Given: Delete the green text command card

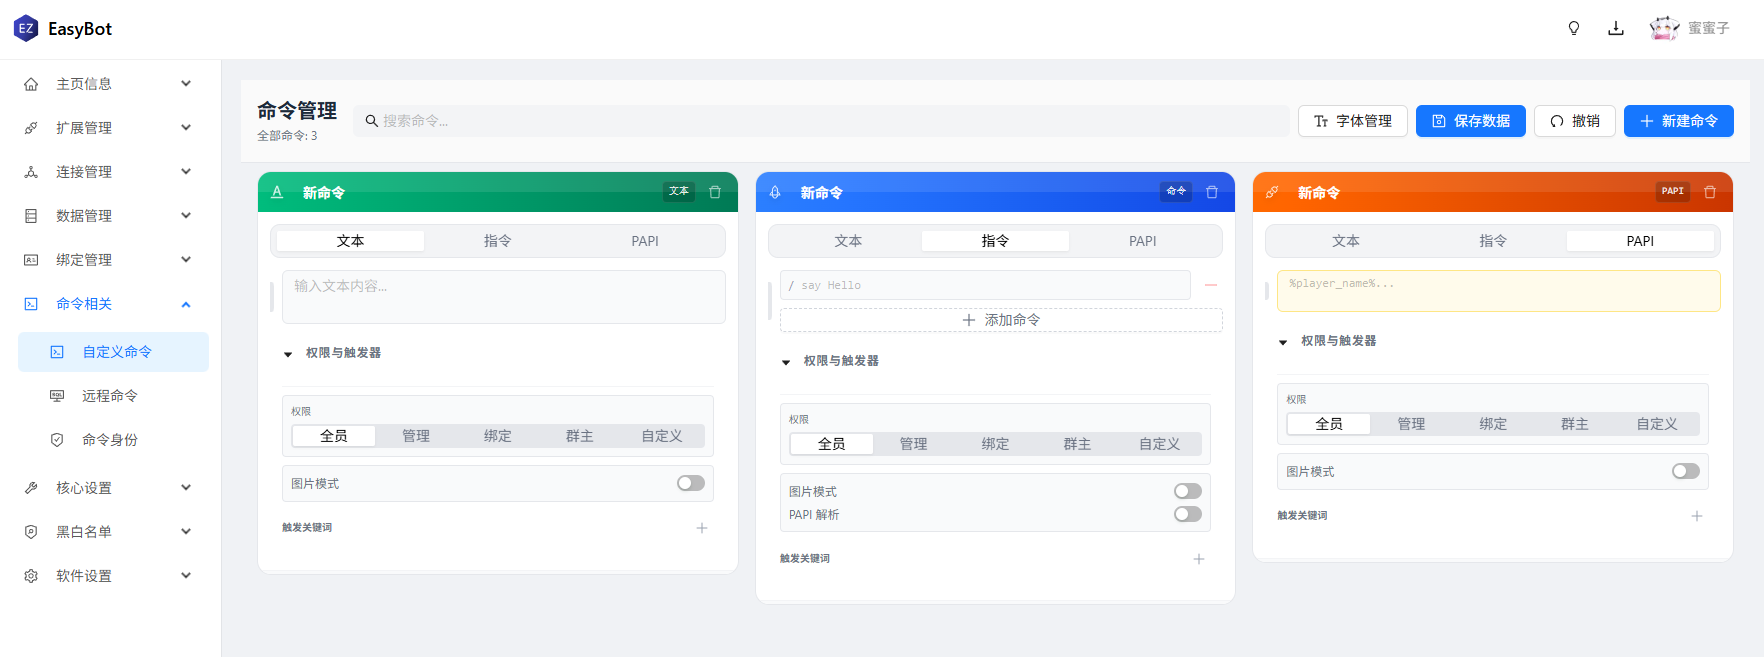Looking at the screenshot, I should click(715, 192).
